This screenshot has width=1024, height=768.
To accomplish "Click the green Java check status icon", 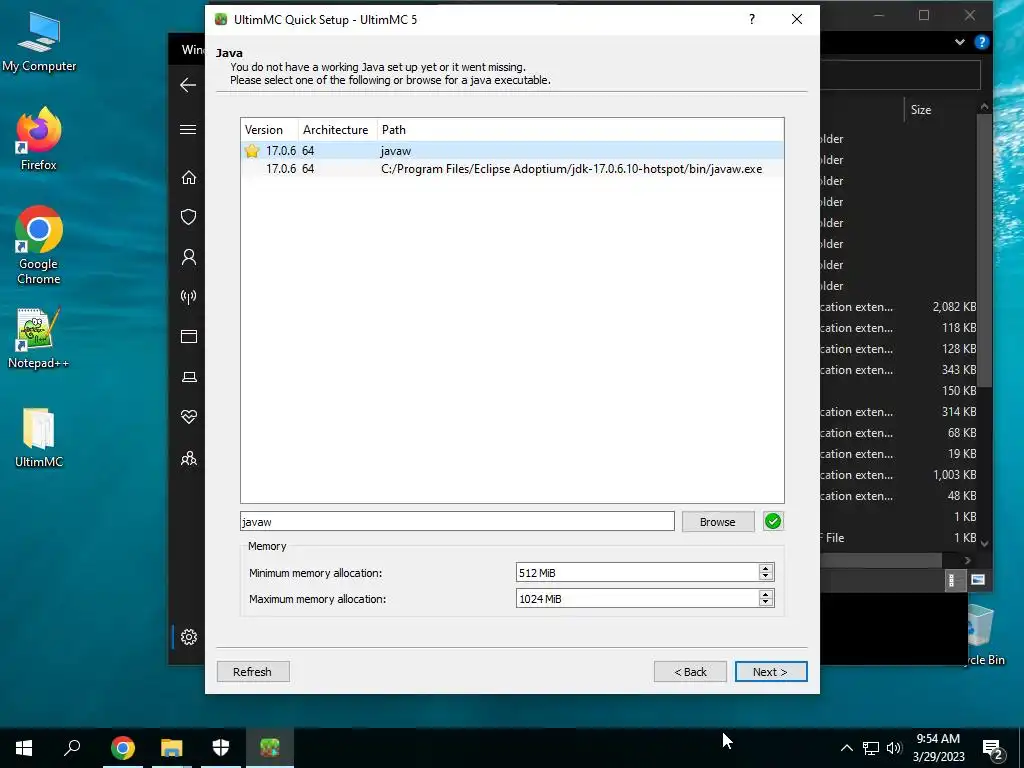I will tap(773, 521).
